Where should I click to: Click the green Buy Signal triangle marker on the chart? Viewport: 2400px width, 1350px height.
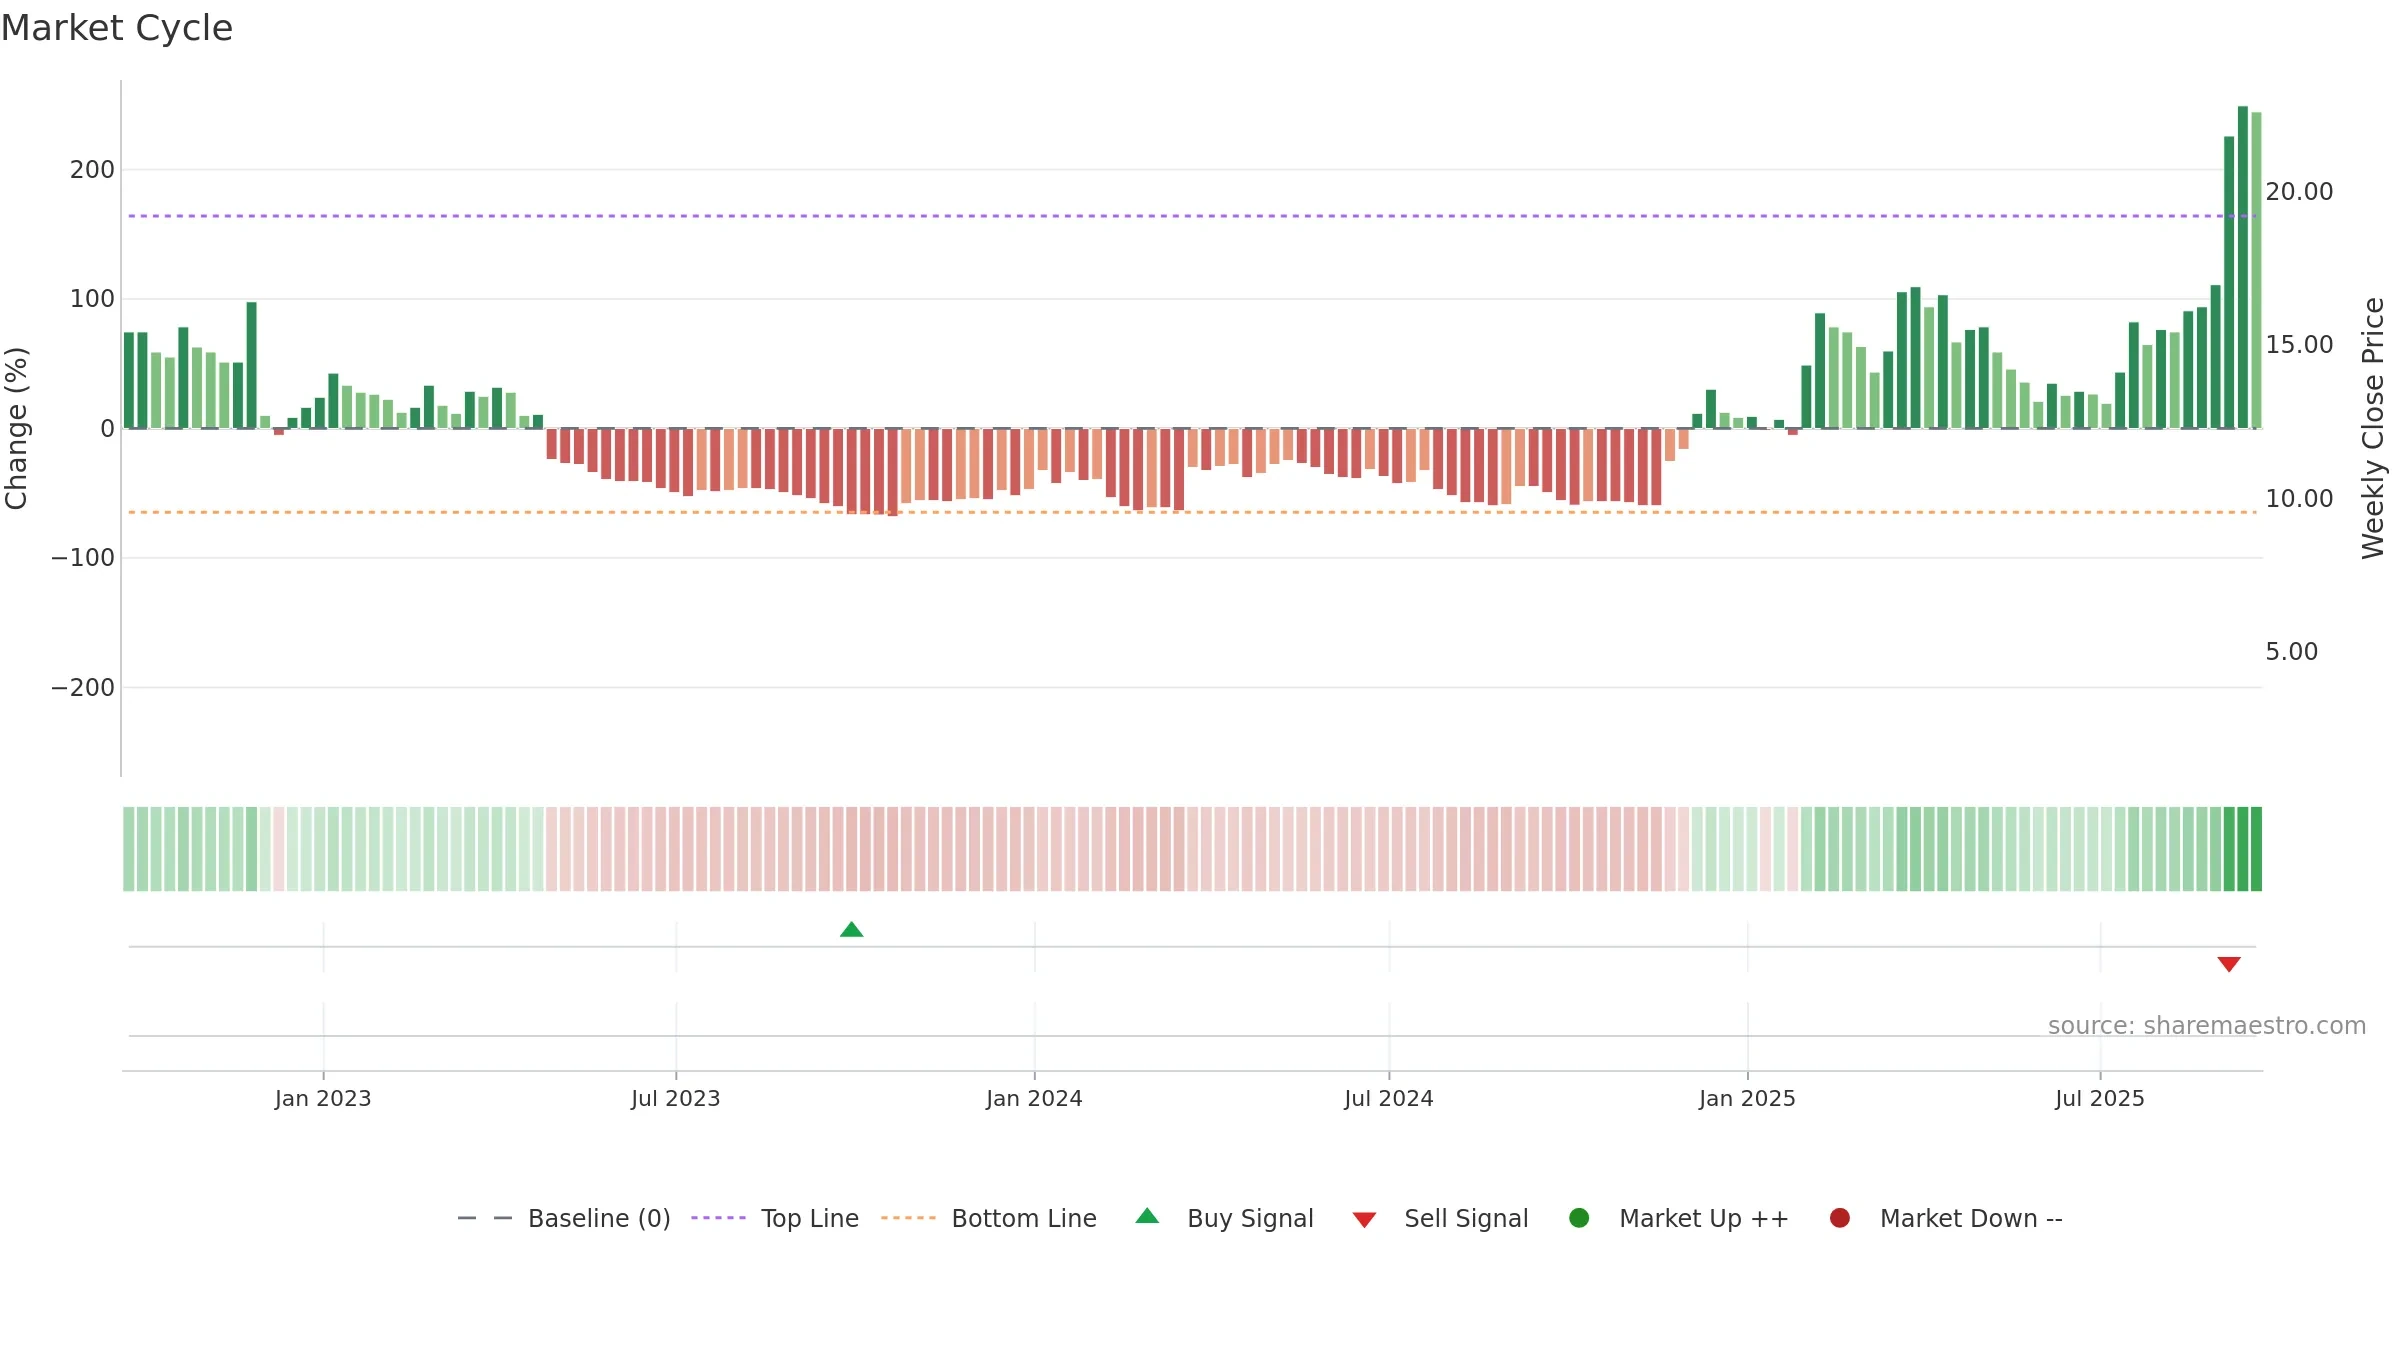[852, 930]
